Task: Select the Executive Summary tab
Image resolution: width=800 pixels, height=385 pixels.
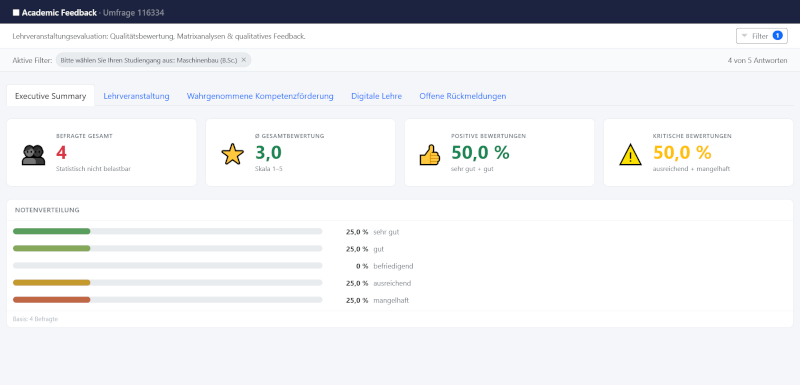Action: [51, 96]
